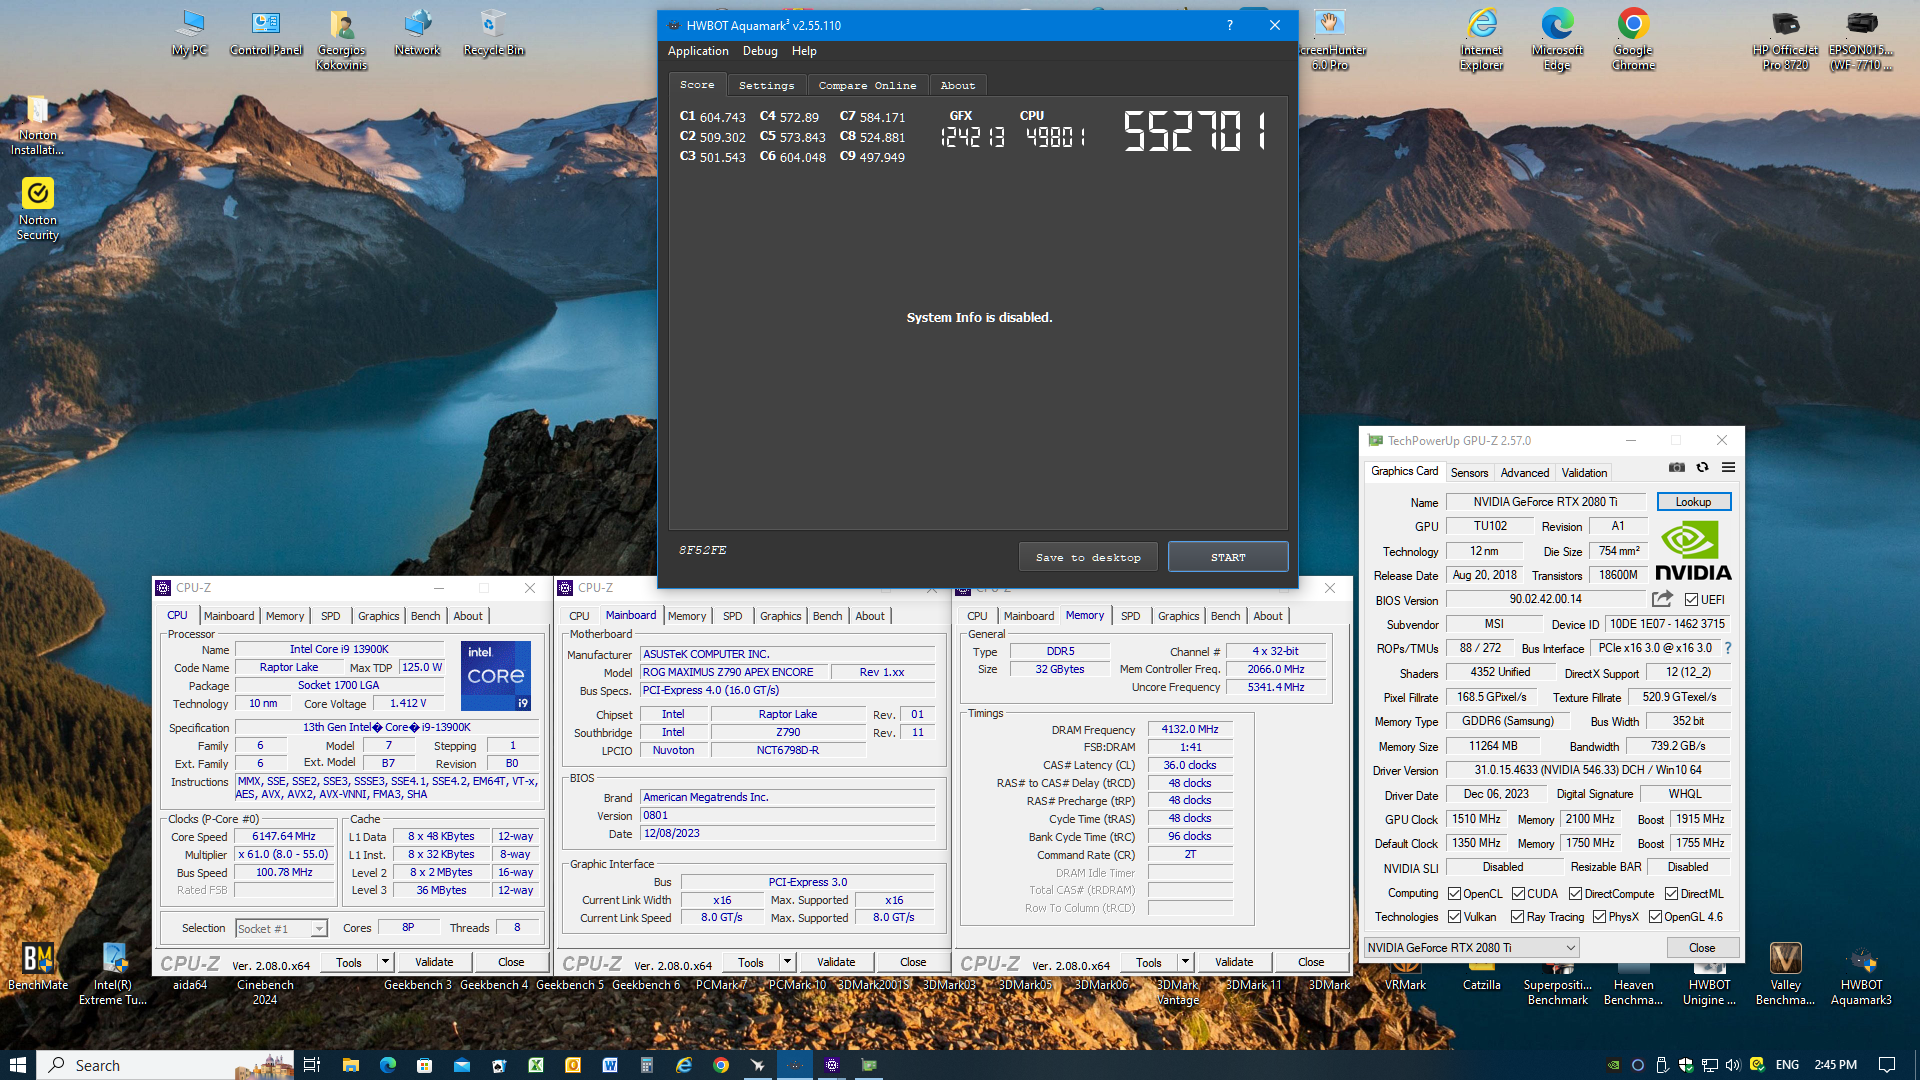The width and height of the screenshot is (1920, 1080).
Task: Open the Recycle Bin on the desktop
Action: [x=493, y=33]
